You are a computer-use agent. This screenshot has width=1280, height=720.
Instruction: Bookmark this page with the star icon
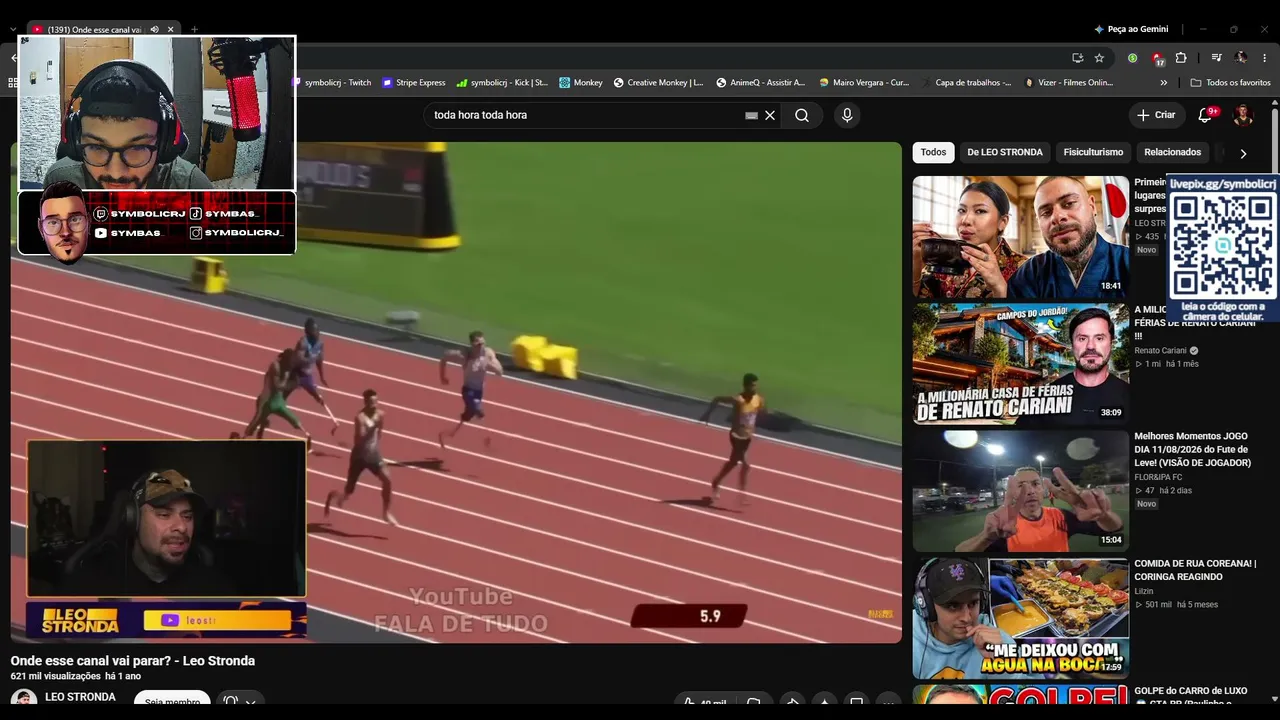[1099, 58]
